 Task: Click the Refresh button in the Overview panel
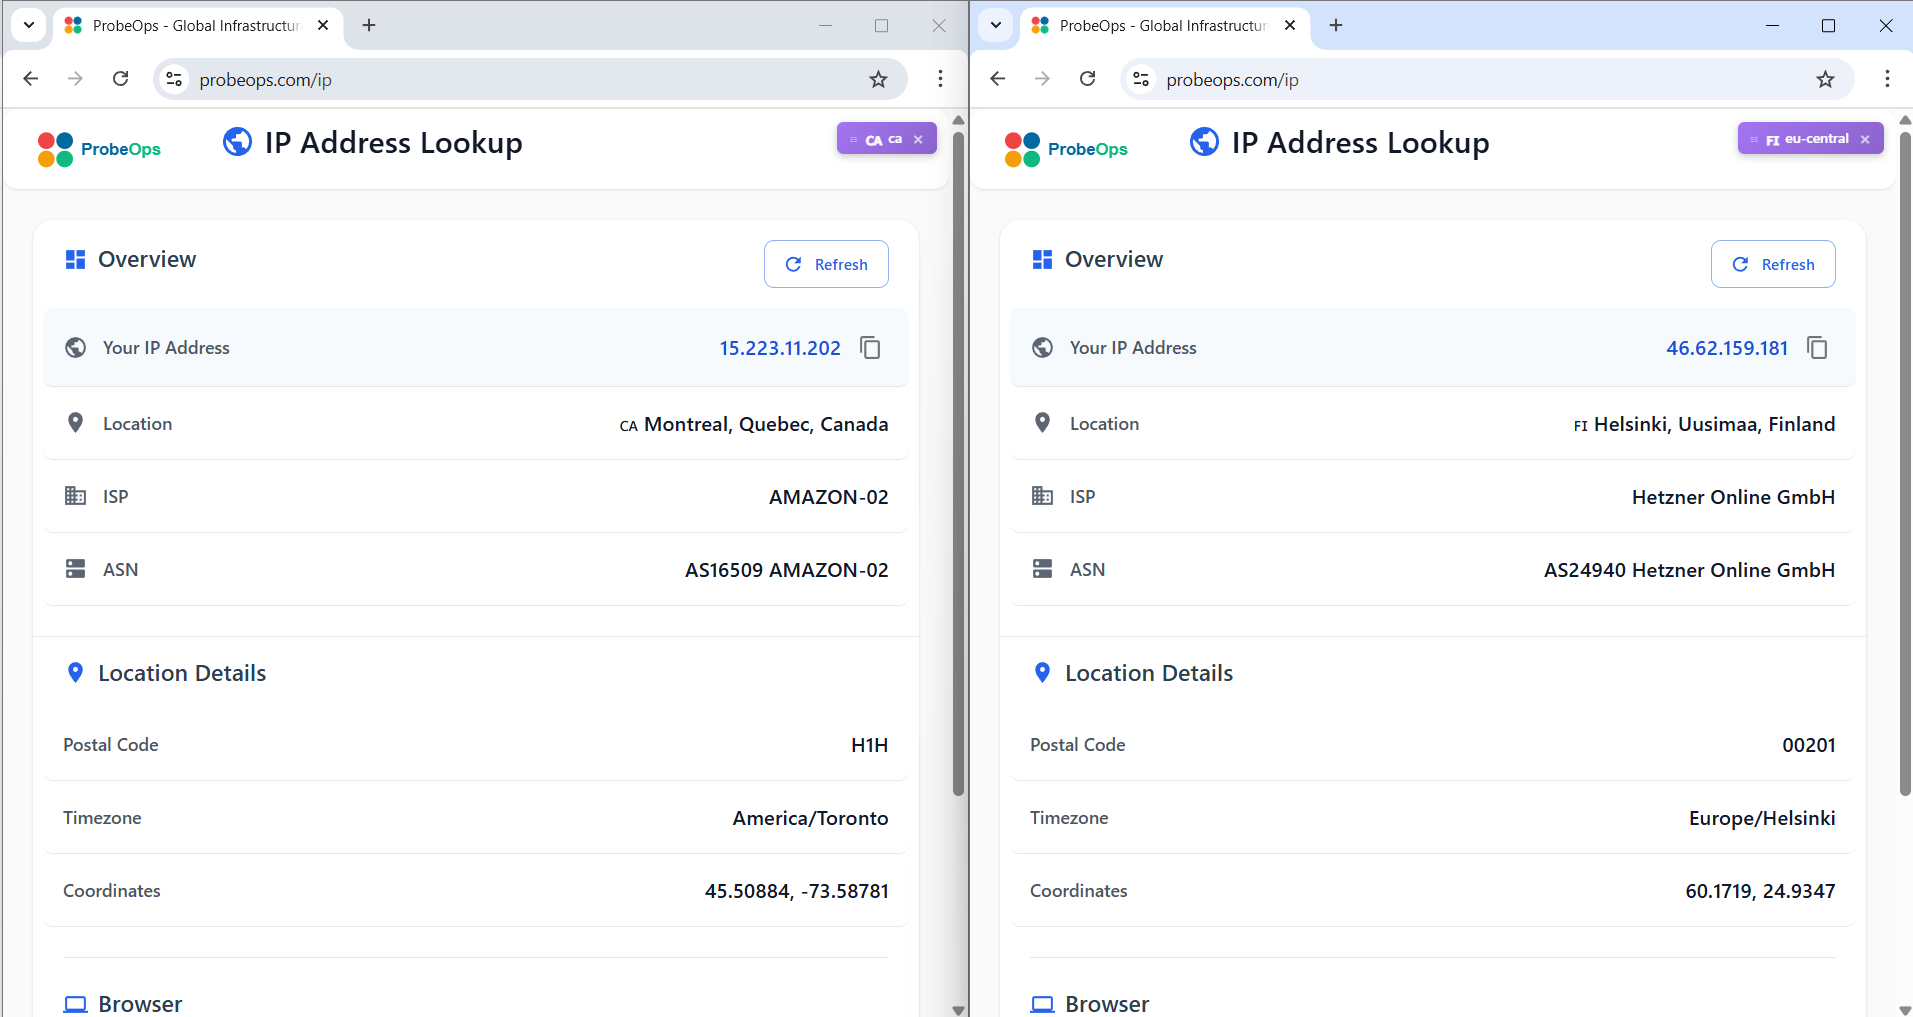click(x=826, y=263)
